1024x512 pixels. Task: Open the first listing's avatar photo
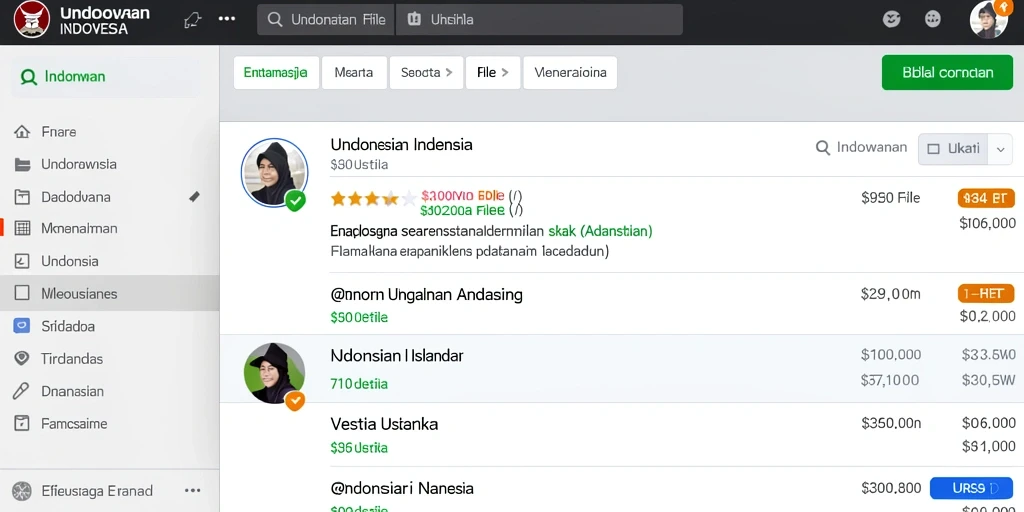coord(274,173)
